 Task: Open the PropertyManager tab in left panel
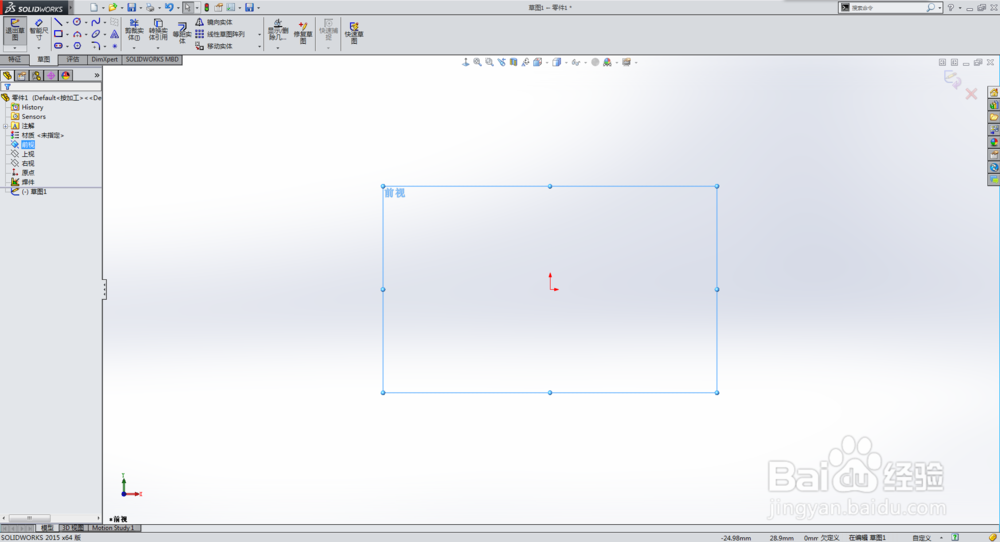click(22, 75)
